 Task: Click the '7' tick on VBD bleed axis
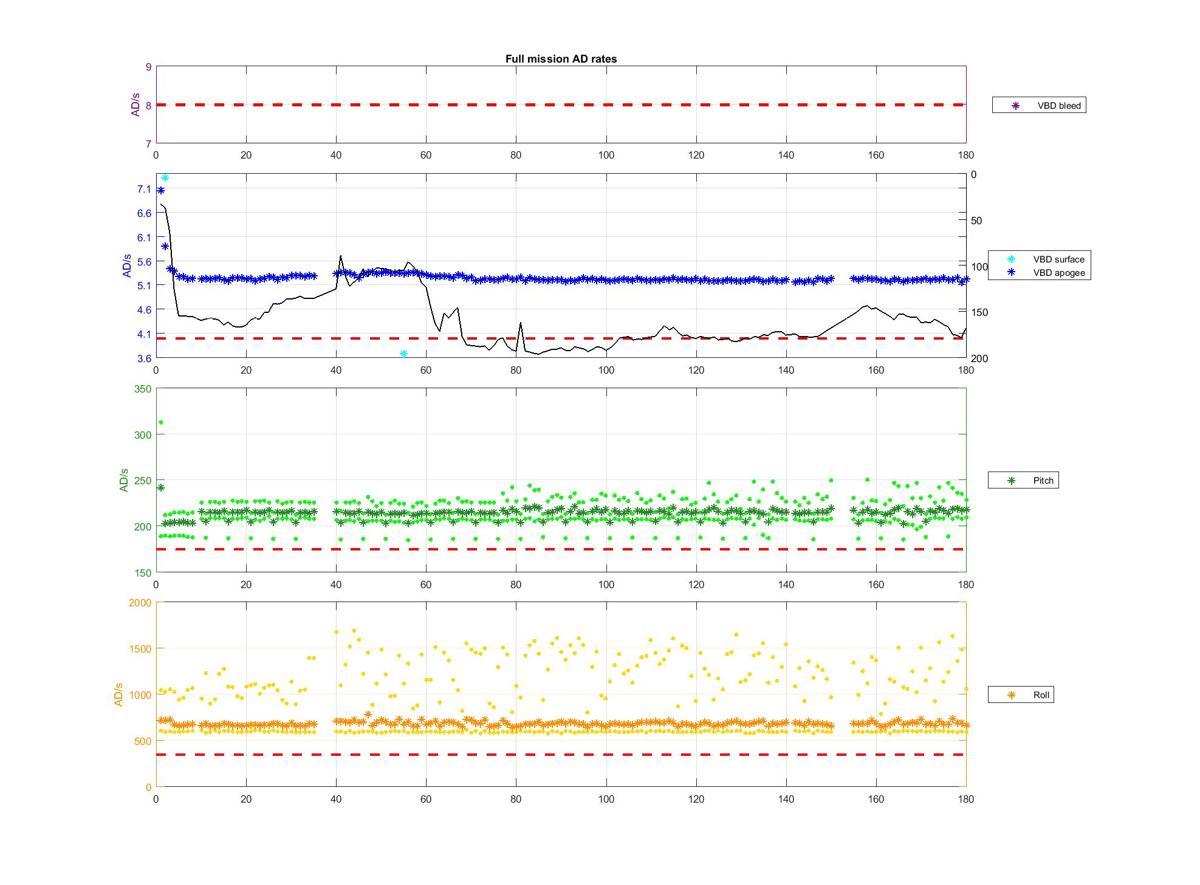tap(148, 144)
